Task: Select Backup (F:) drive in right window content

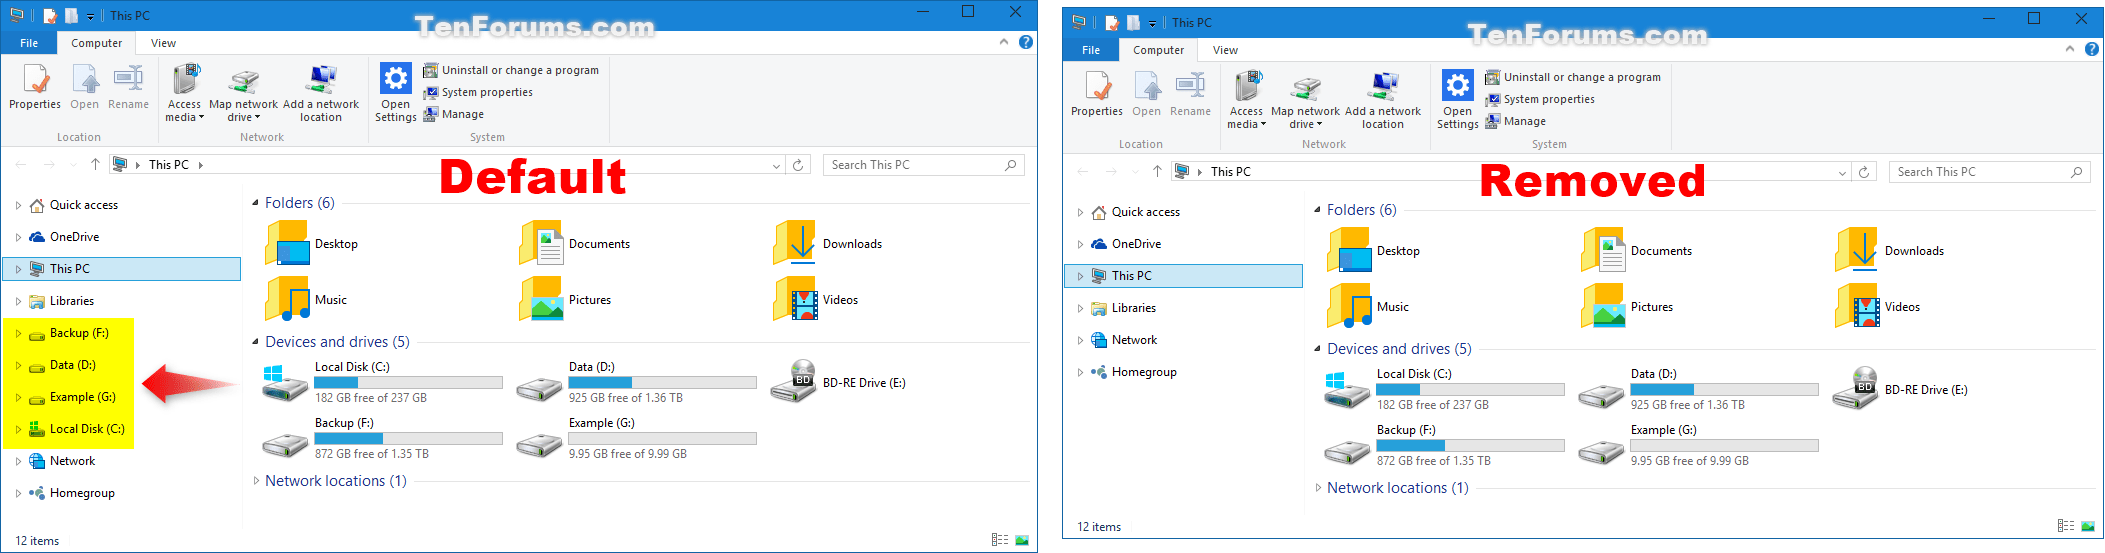Action: pyautogui.click(x=1444, y=445)
